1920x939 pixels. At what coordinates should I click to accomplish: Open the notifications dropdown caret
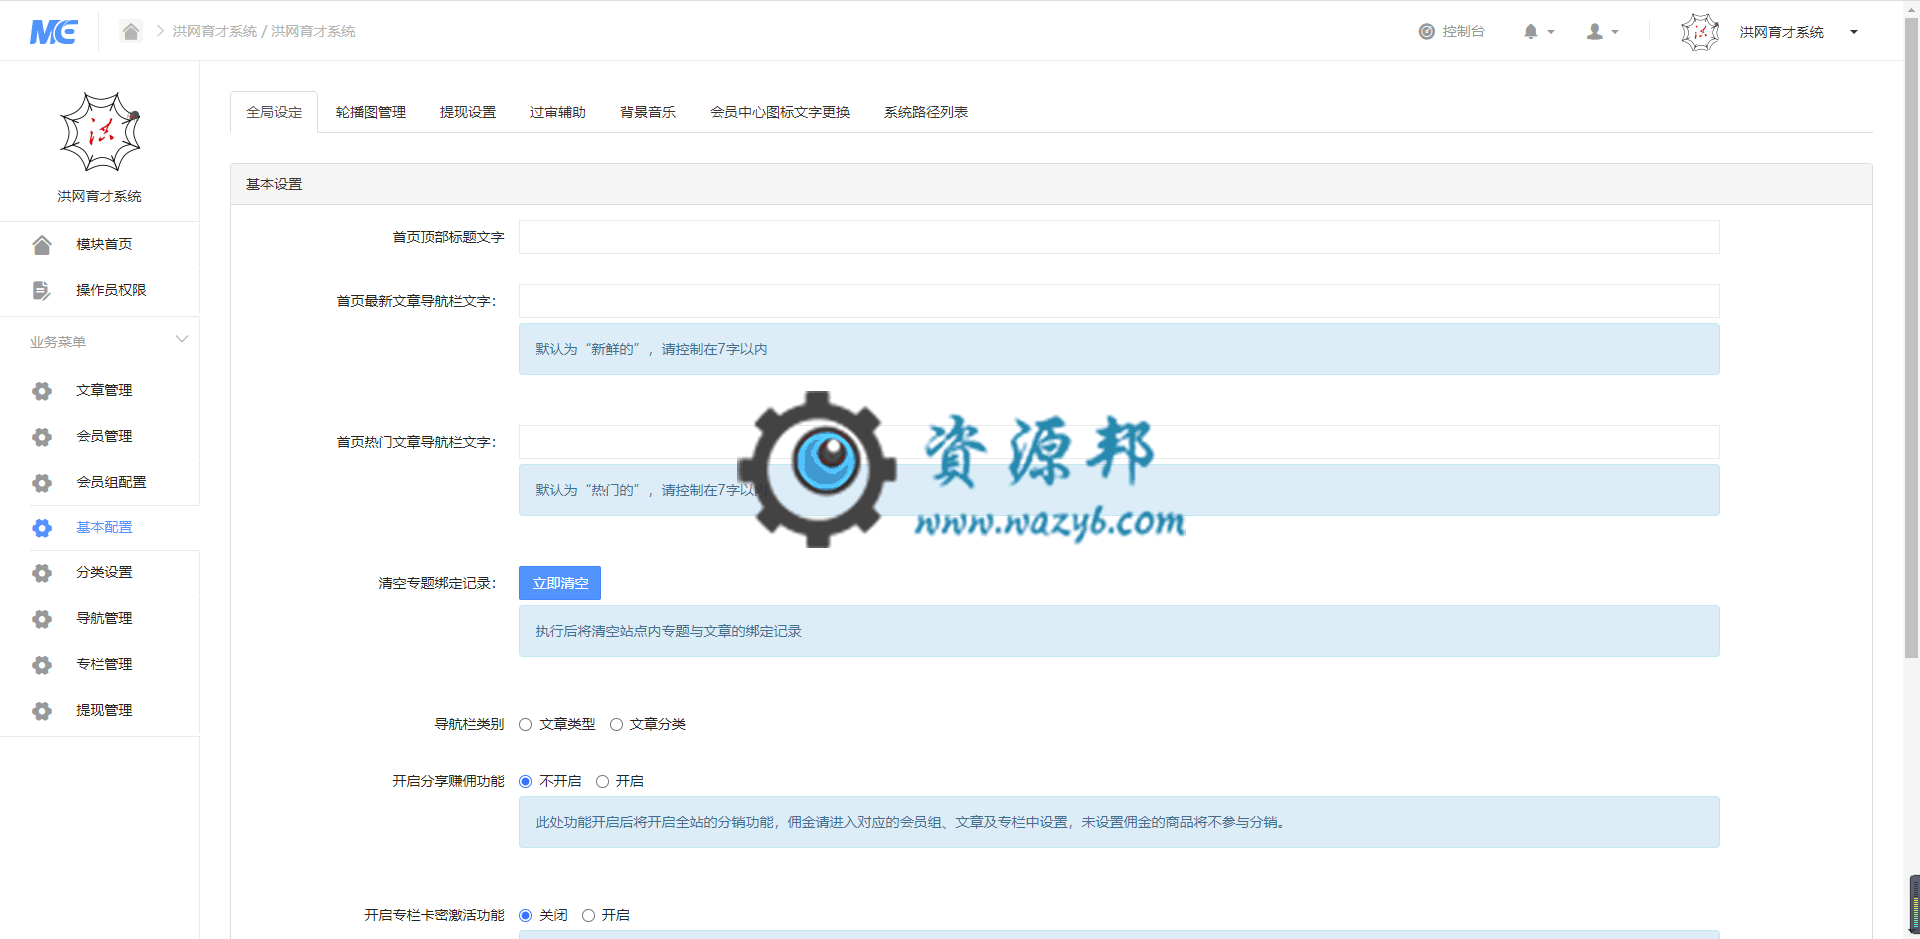pyautogui.click(x=1551, y=32)
